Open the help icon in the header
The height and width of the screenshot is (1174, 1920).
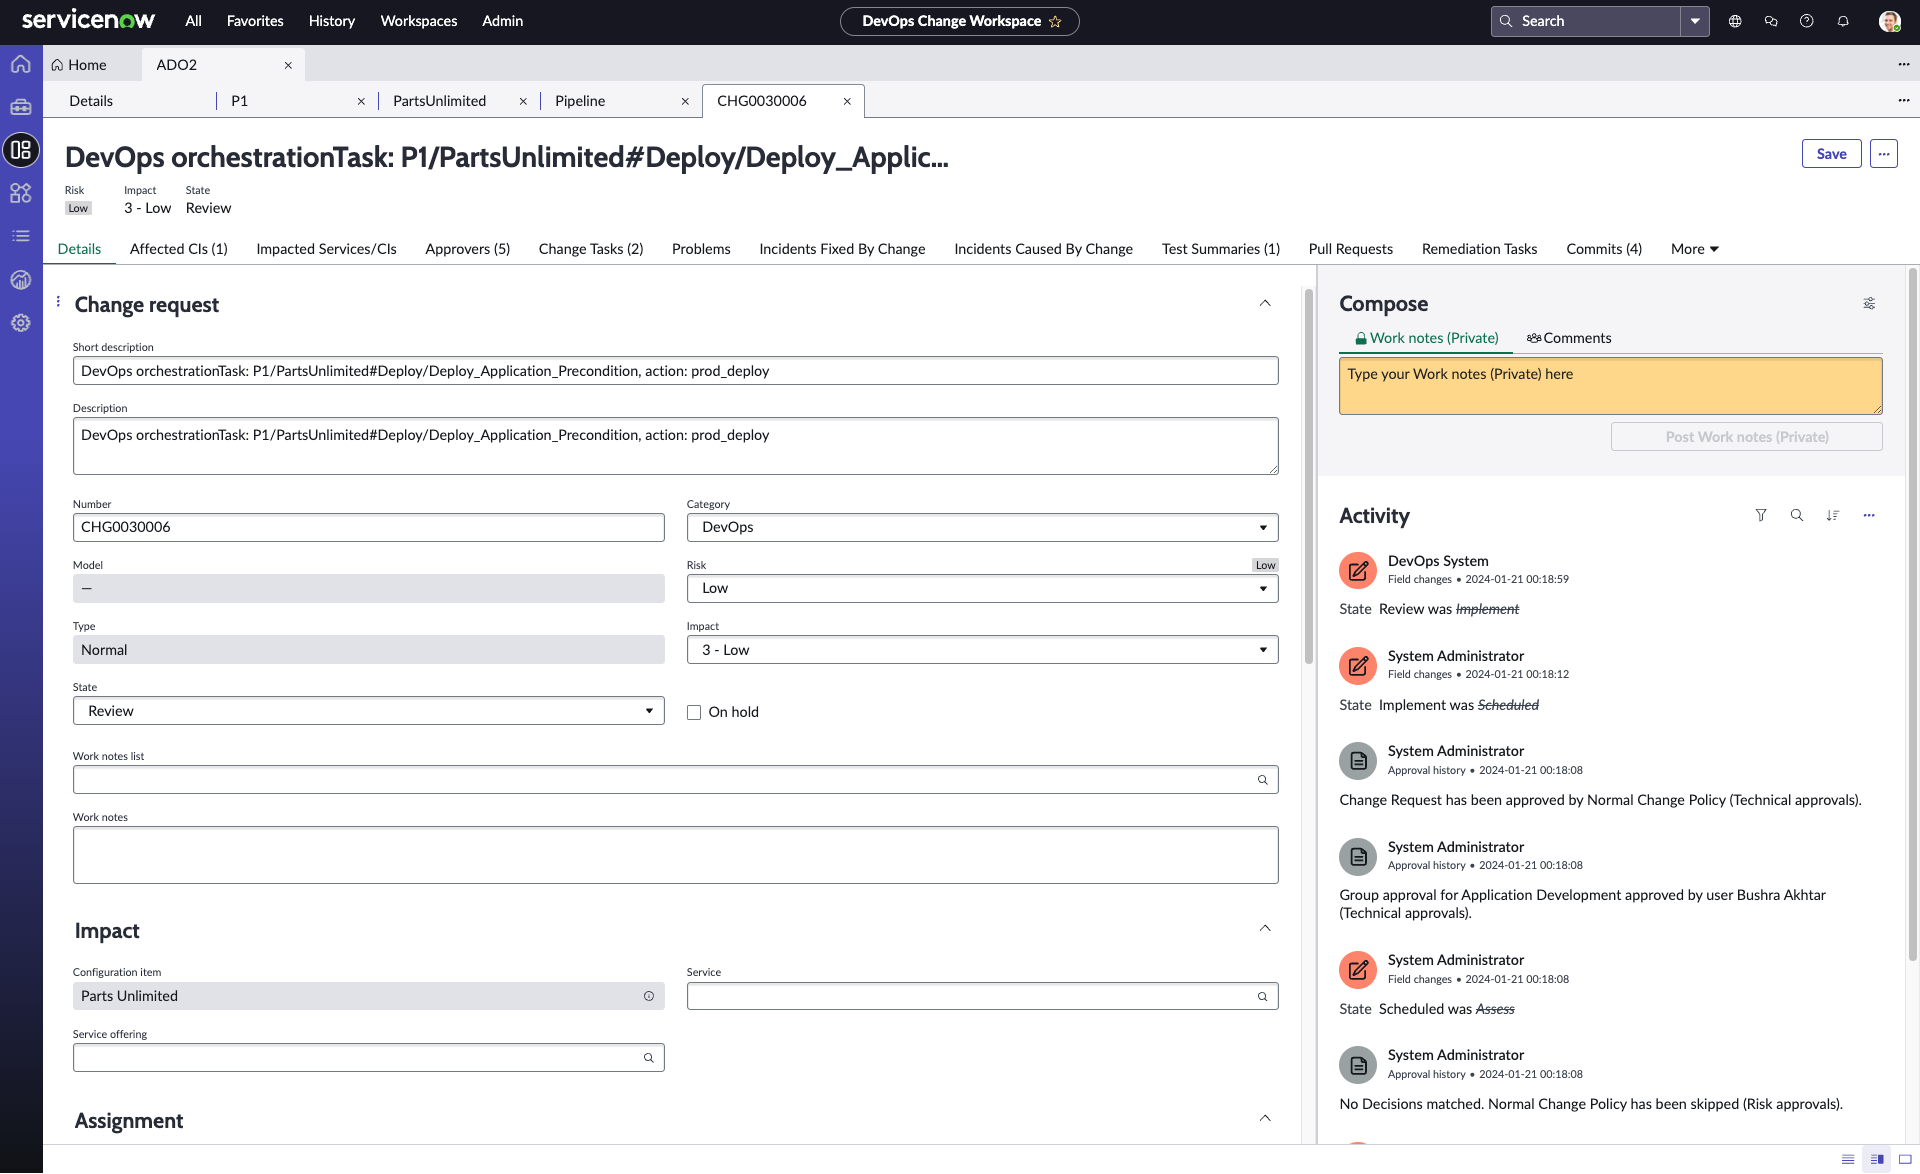pos(1807,21)
